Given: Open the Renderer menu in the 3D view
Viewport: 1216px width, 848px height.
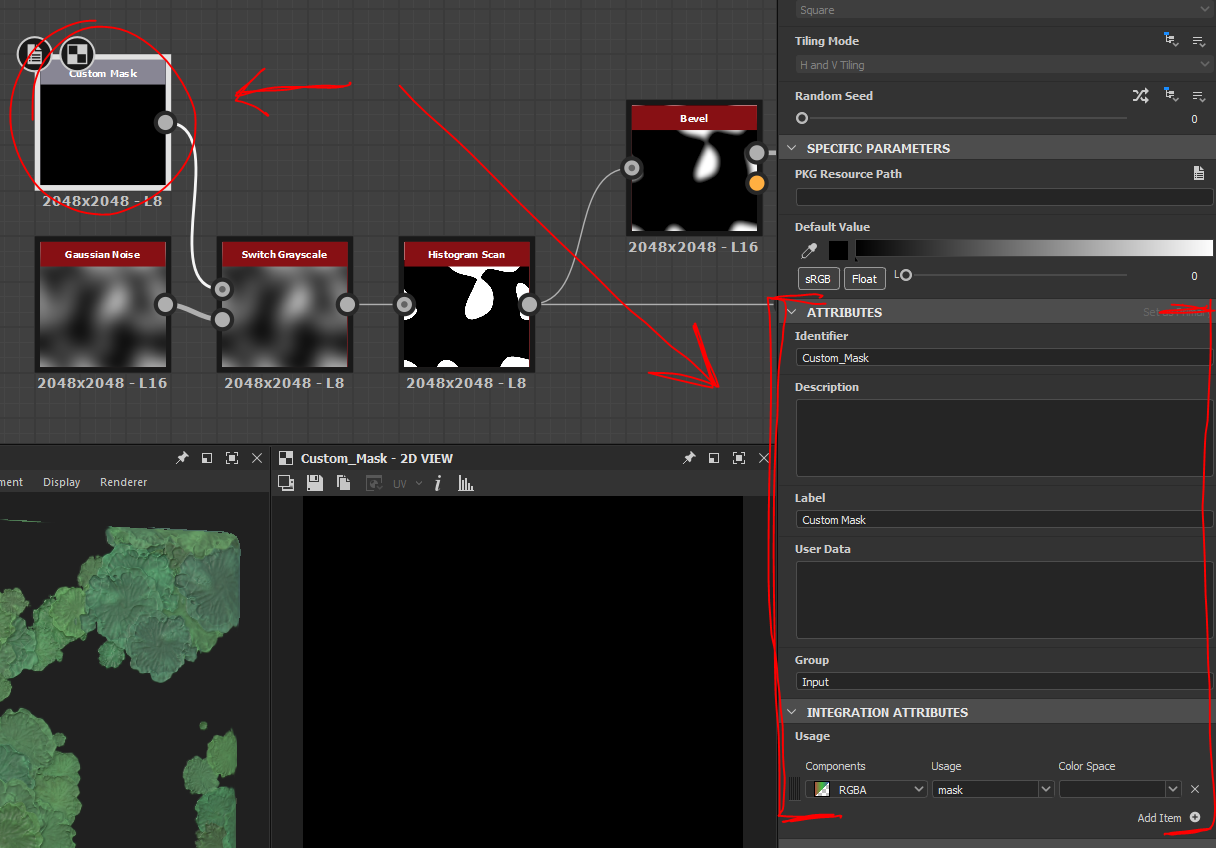Looking at the screenshot, I should (x=123, y=481).
